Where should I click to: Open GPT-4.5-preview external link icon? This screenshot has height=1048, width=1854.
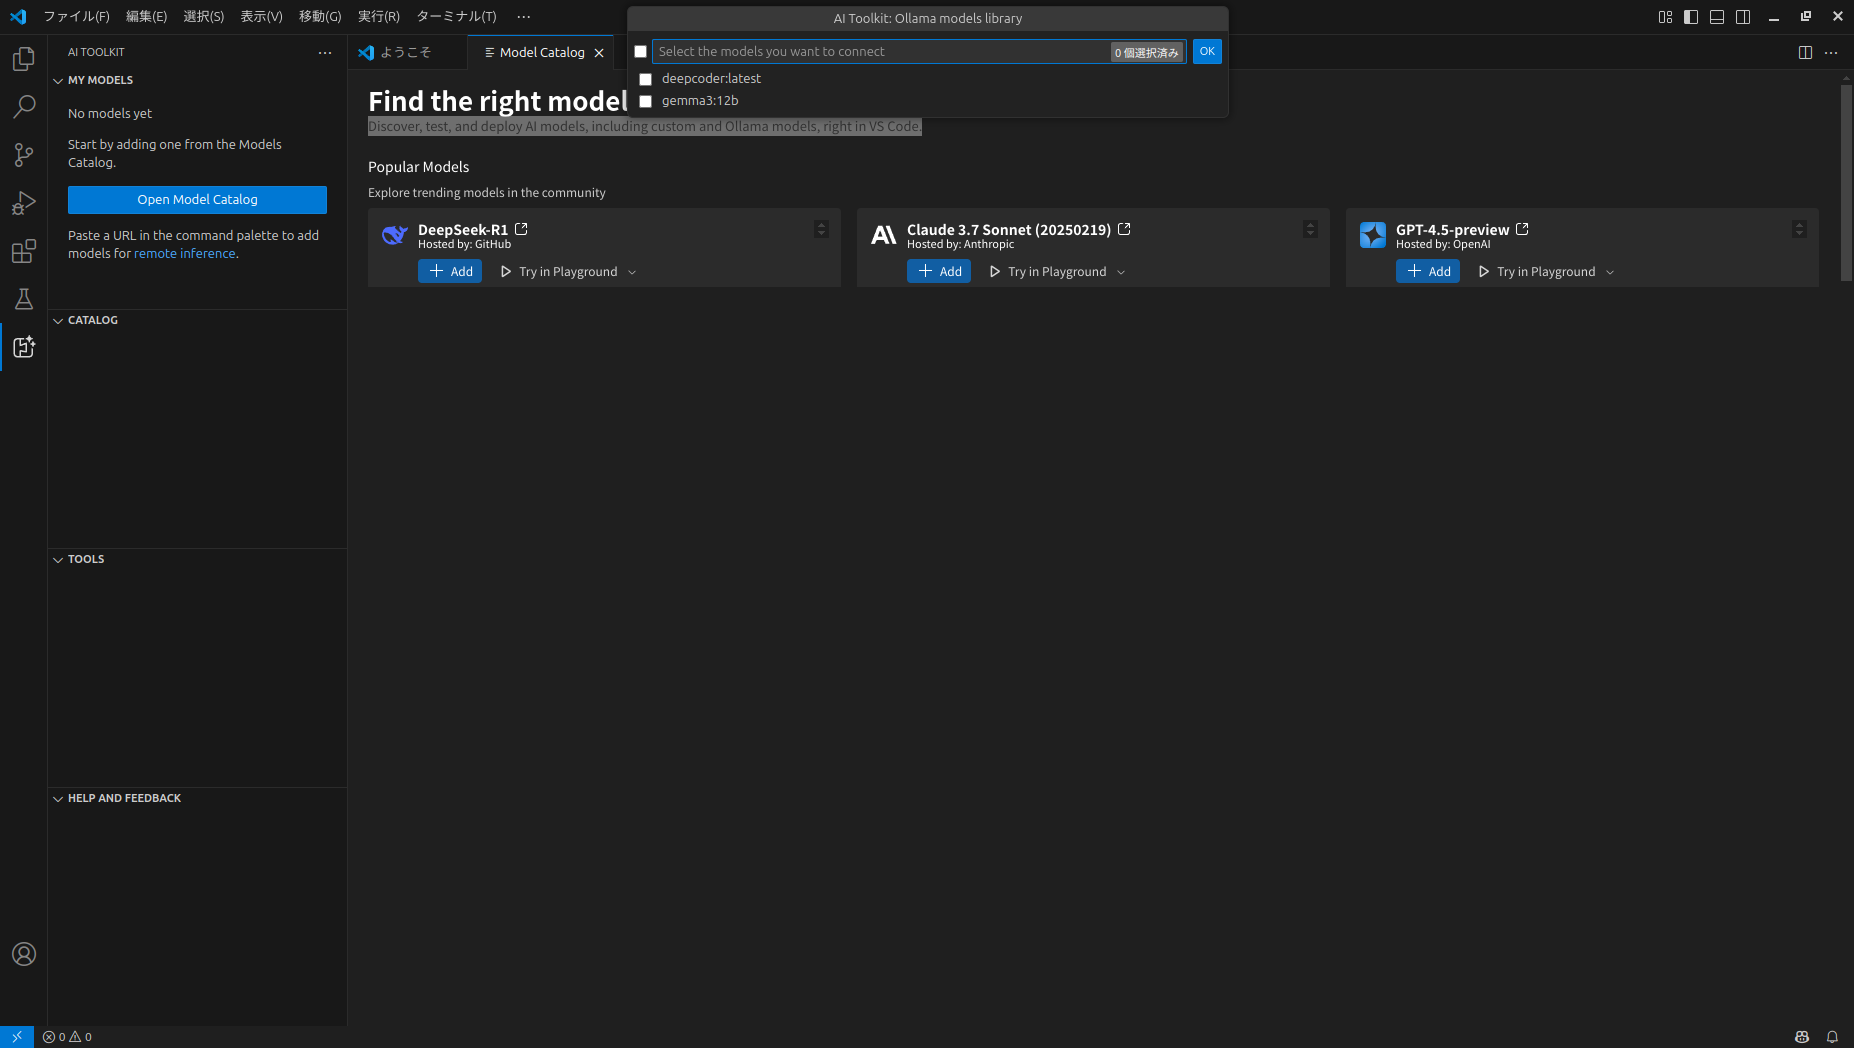click(x=1522, y=229)
